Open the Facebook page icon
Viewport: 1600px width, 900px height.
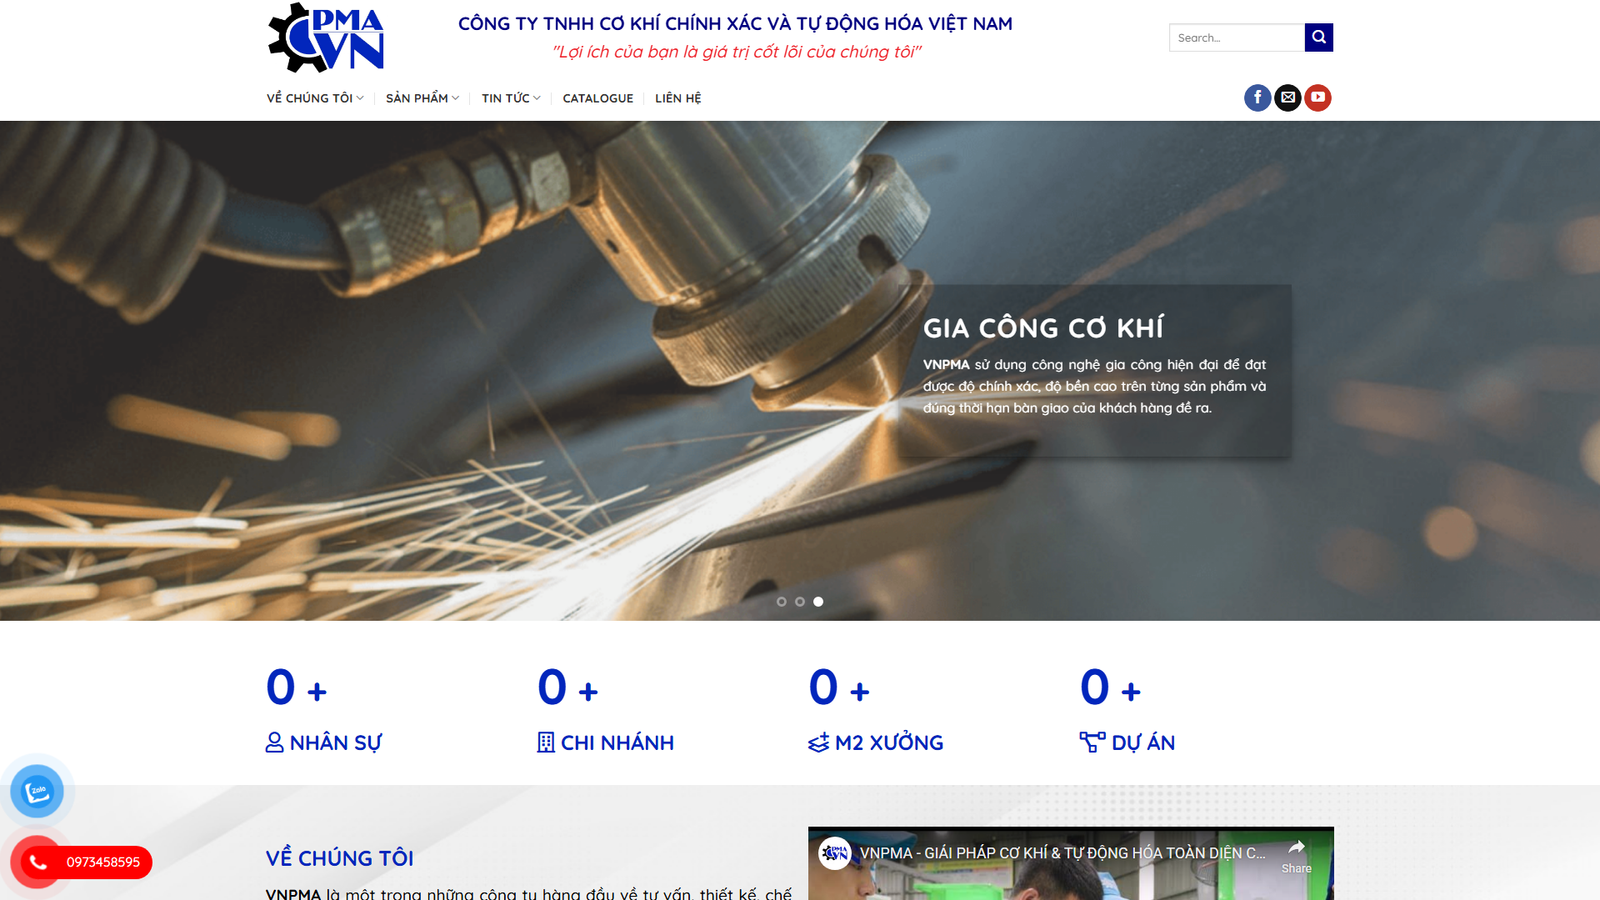point(1257,97)
